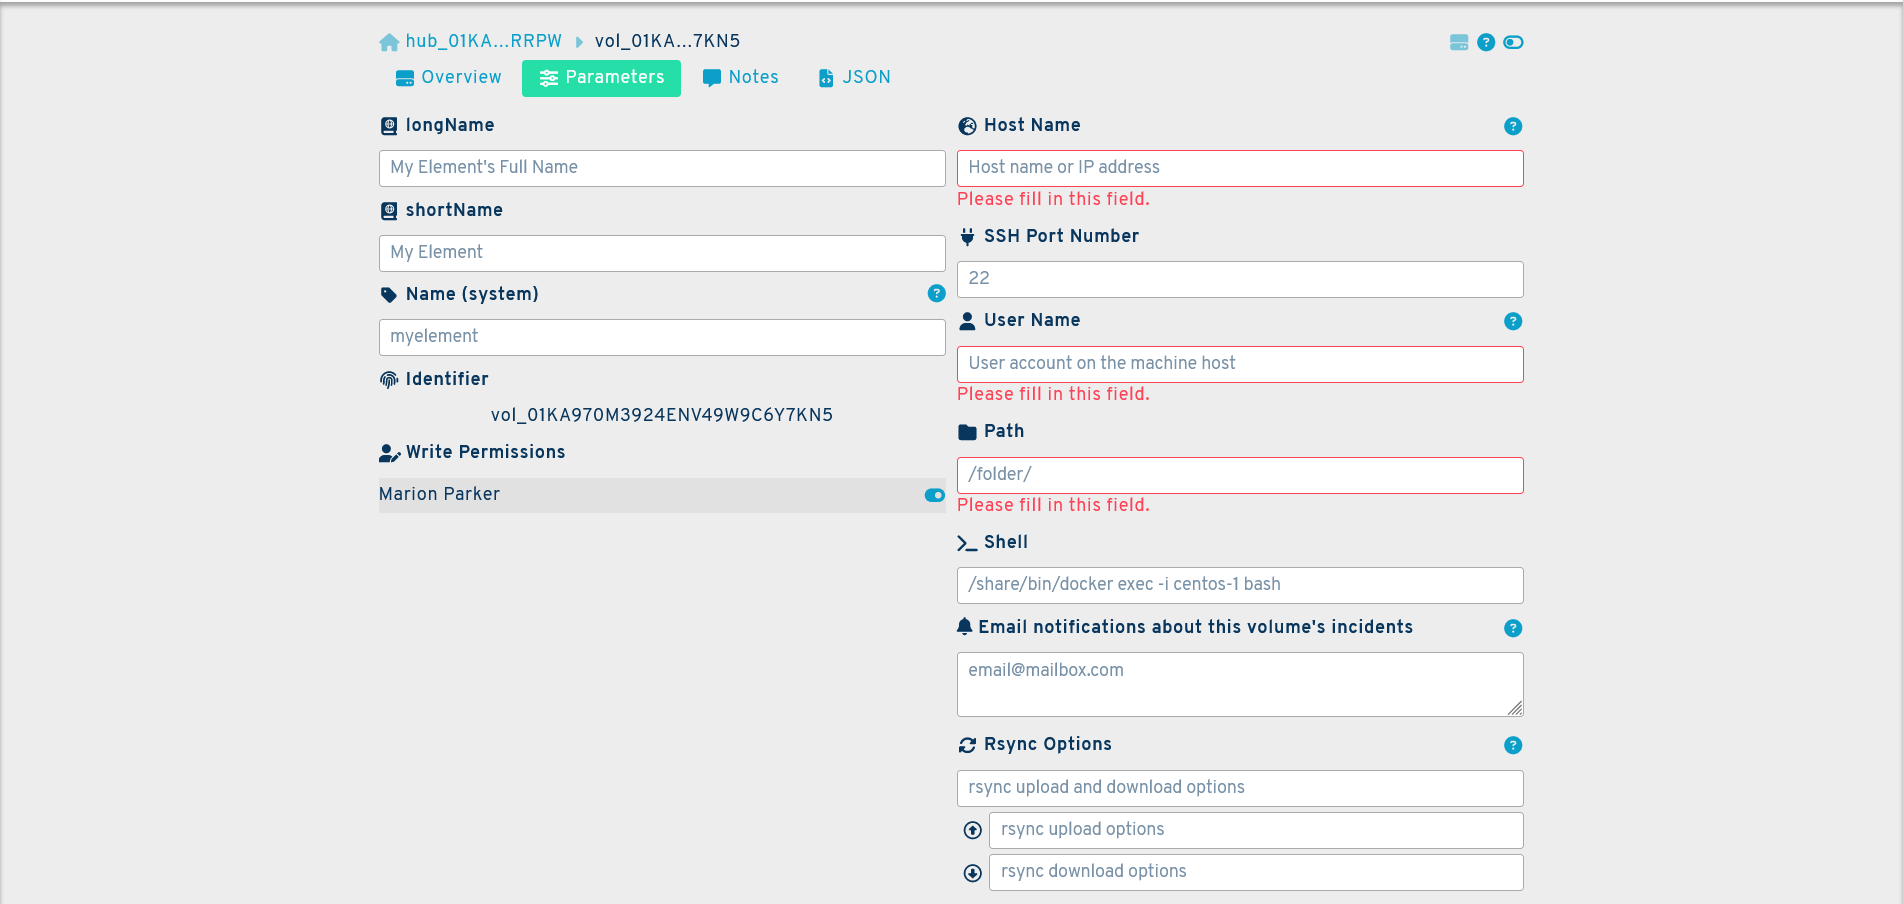Viewport: 1903px width, 904px height.
Task: Open help for Name (system) field
Action: pyautogui.click(x=936, y=293)
